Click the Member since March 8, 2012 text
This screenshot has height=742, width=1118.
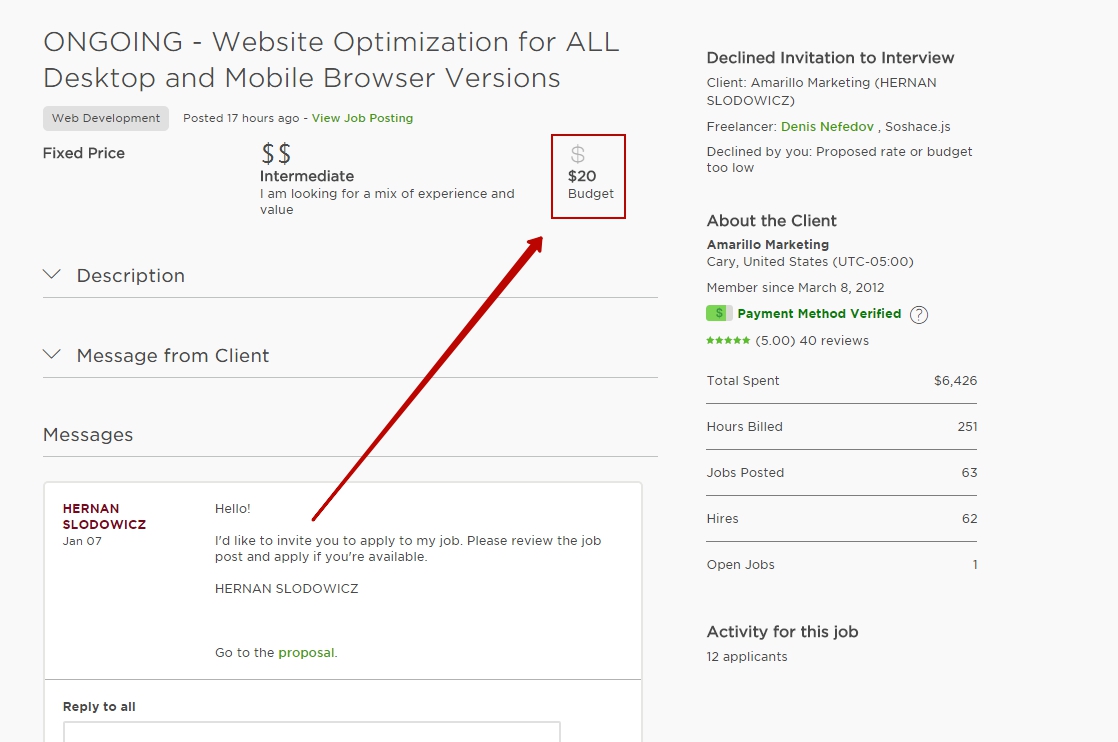coord(795,288)
